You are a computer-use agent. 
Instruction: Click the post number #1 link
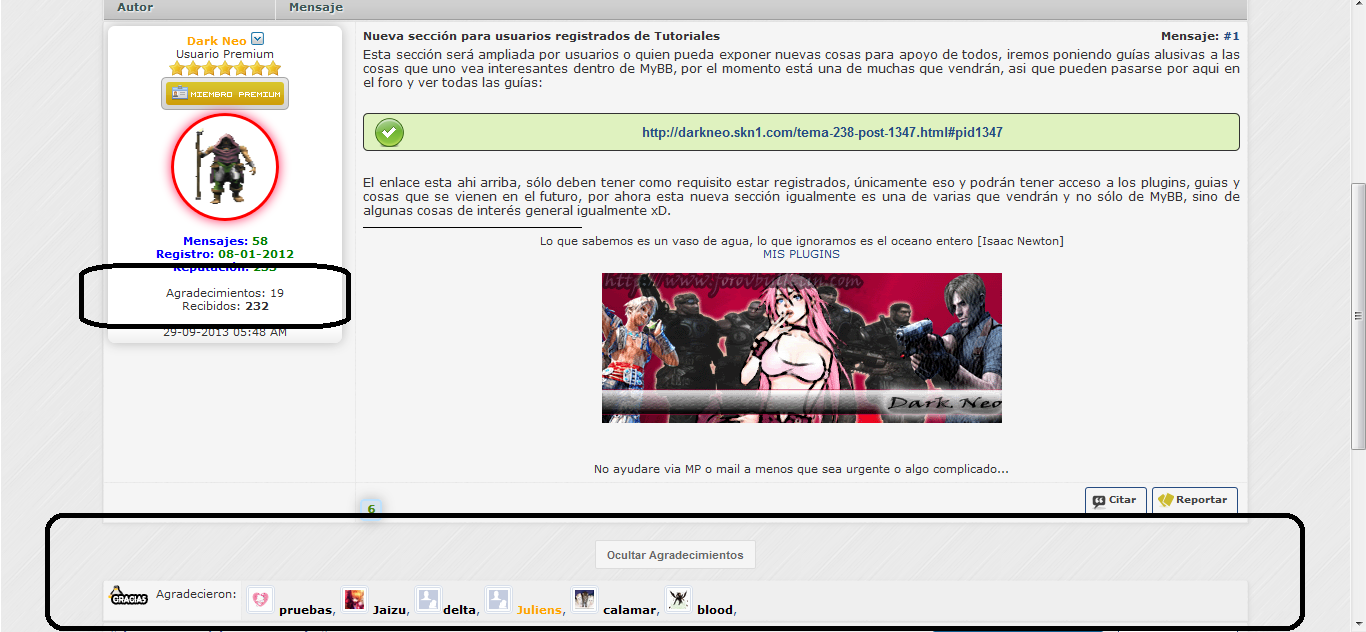(x=1231, y=36)
